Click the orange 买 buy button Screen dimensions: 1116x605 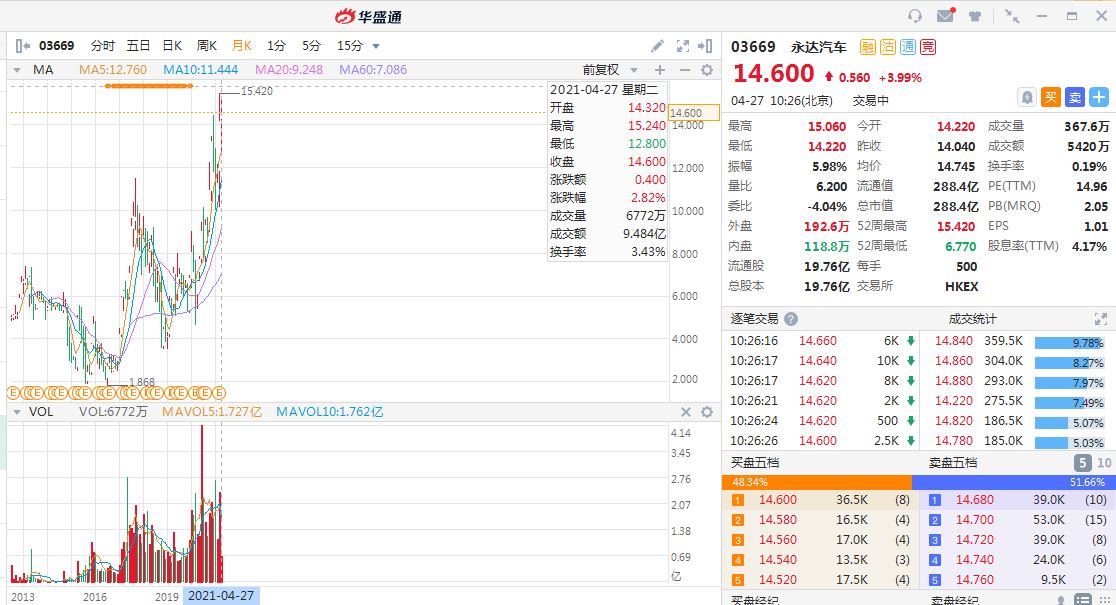click(1051, 97)
